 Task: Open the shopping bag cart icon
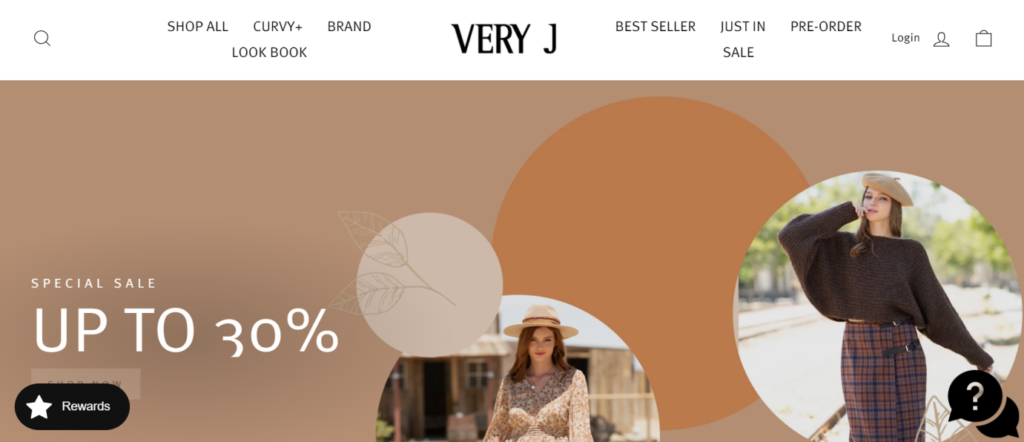point(984,39)
